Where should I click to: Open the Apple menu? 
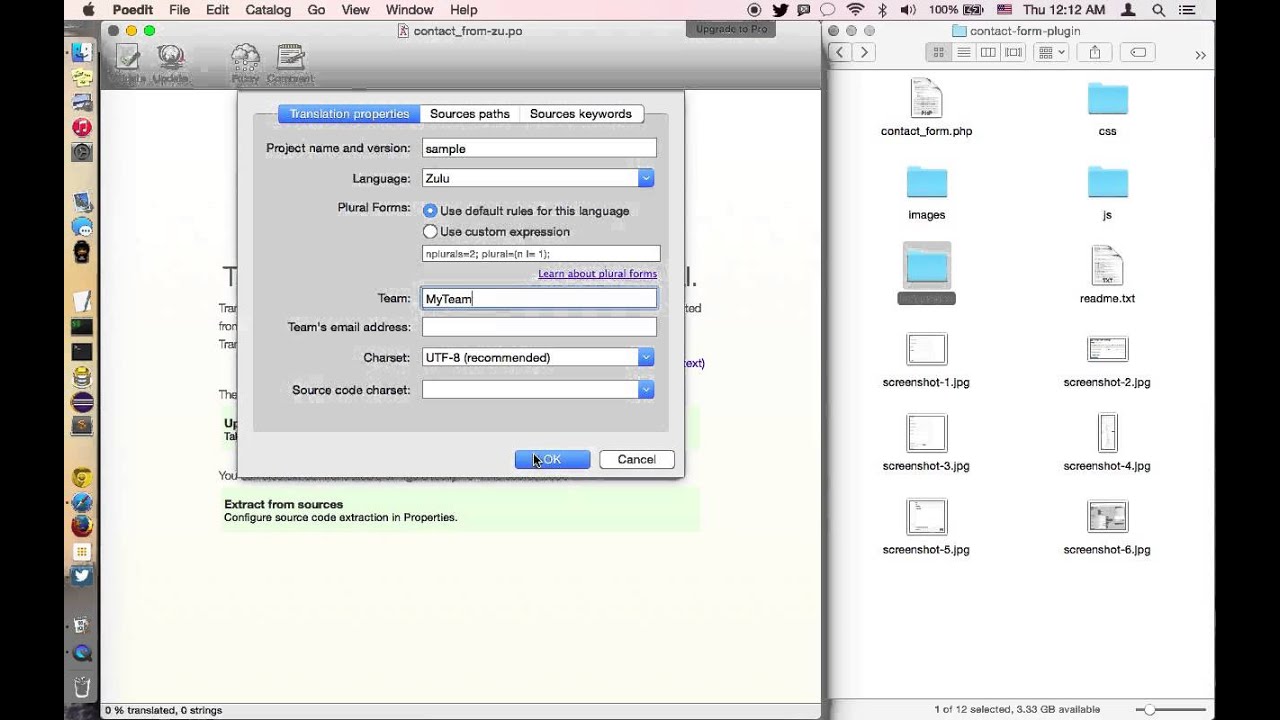(x=87, y=10)
